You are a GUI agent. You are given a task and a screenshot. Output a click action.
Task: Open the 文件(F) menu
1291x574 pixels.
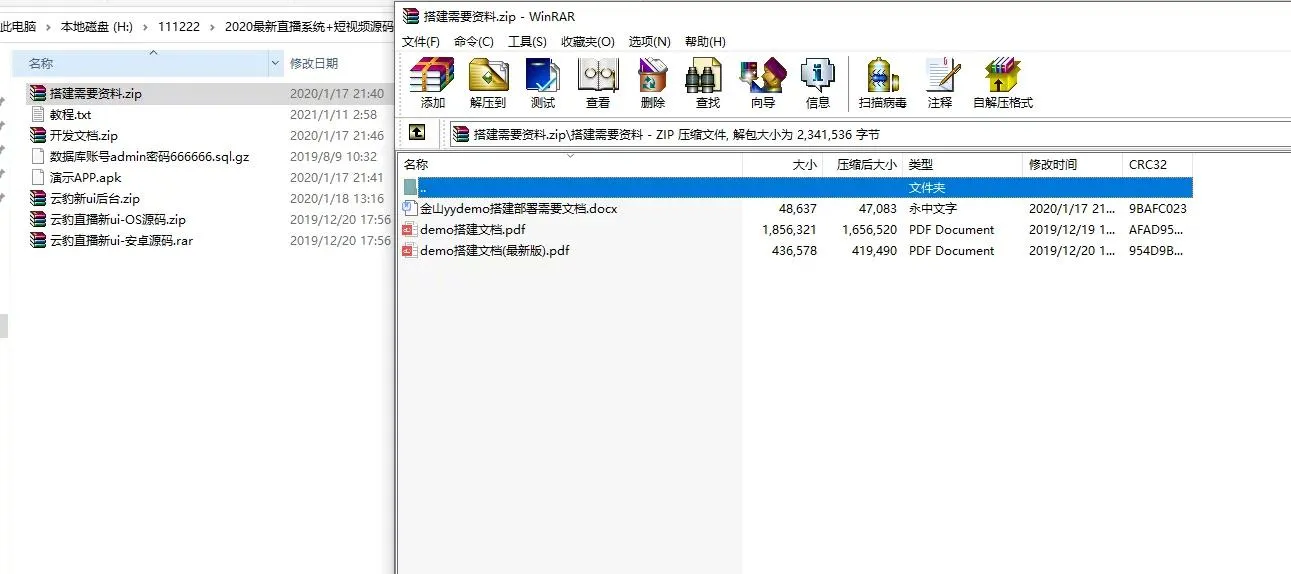[421, 41]
